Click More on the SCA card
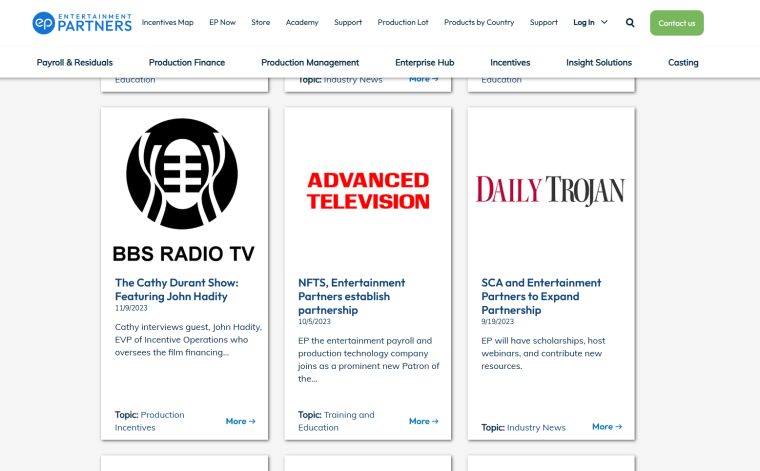The height and width of the screenshot is (471, 760). click(x=607, y=426)
